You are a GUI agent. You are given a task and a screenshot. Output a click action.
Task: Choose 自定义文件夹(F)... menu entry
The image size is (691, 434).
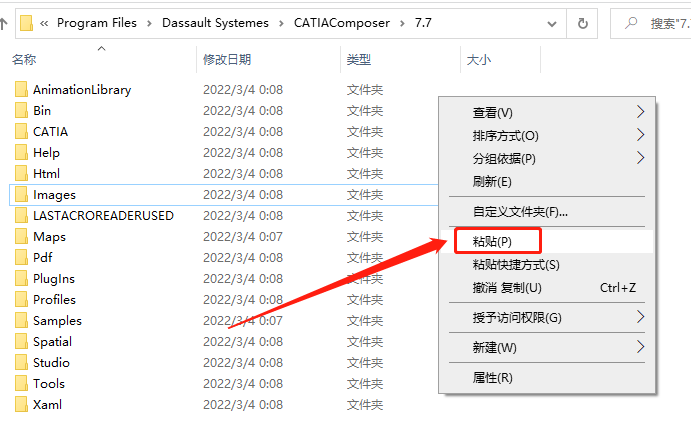pyautogui.click(x=546, y=212)
